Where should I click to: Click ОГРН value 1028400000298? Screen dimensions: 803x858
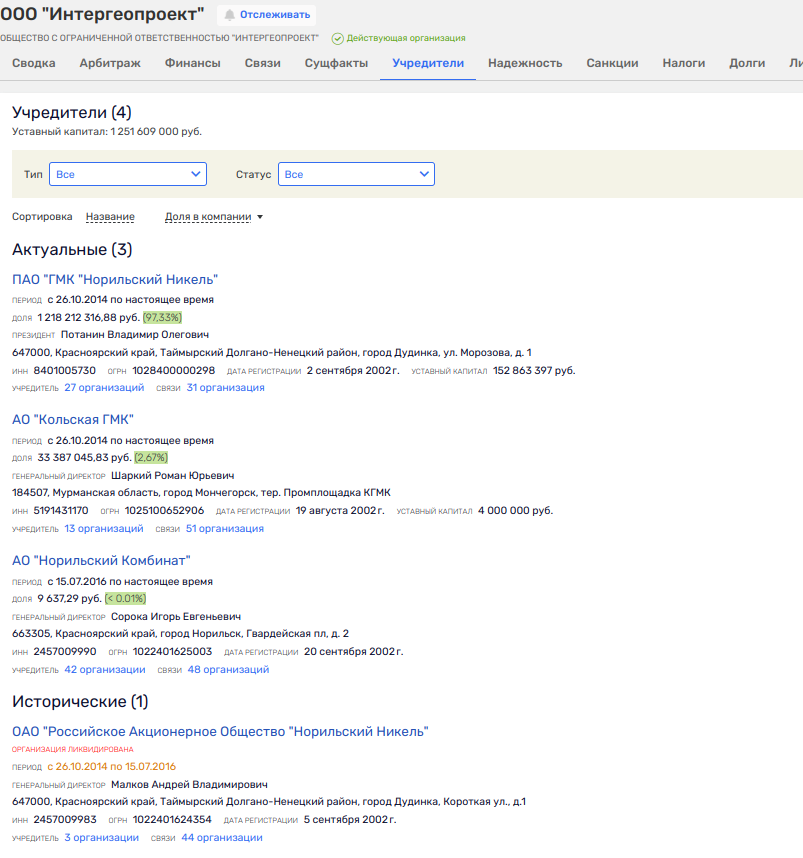coord(174,370)
